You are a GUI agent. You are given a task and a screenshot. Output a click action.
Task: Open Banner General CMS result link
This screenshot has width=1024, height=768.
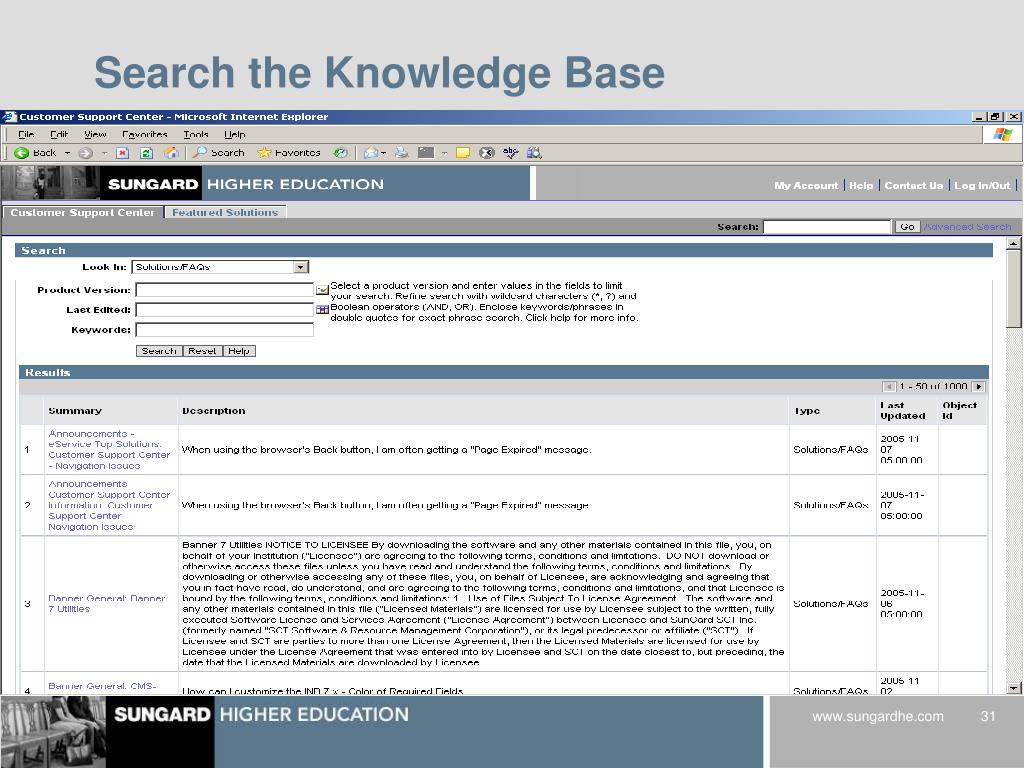[x=102, y=686]
